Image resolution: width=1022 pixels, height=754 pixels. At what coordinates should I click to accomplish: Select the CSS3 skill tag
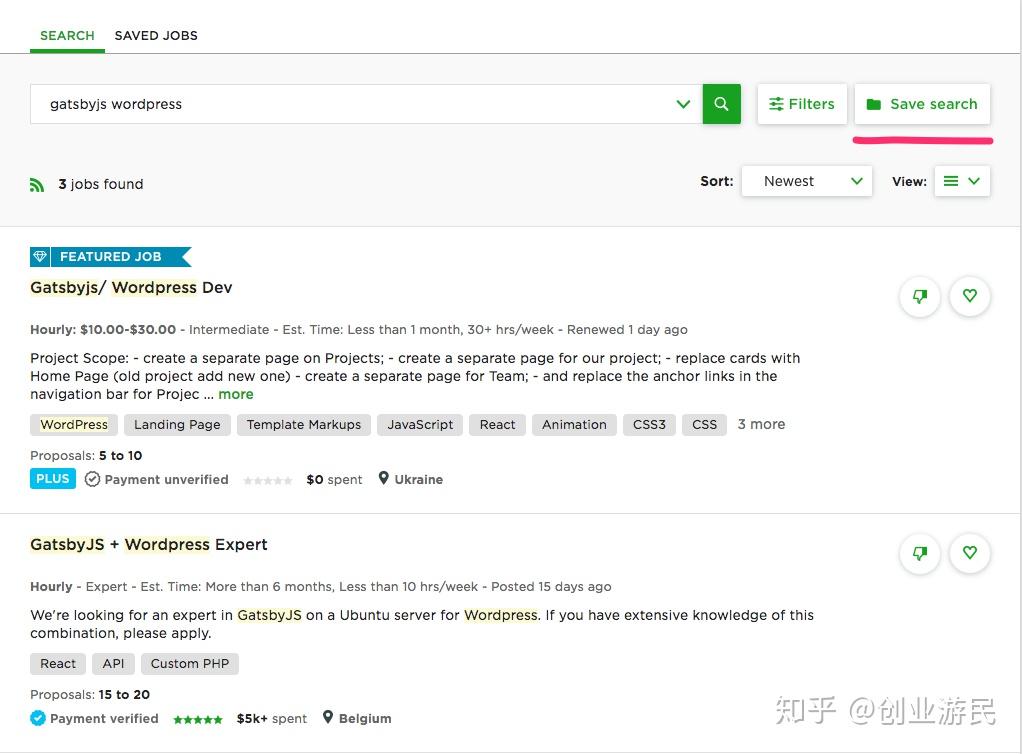pos(649,425)
